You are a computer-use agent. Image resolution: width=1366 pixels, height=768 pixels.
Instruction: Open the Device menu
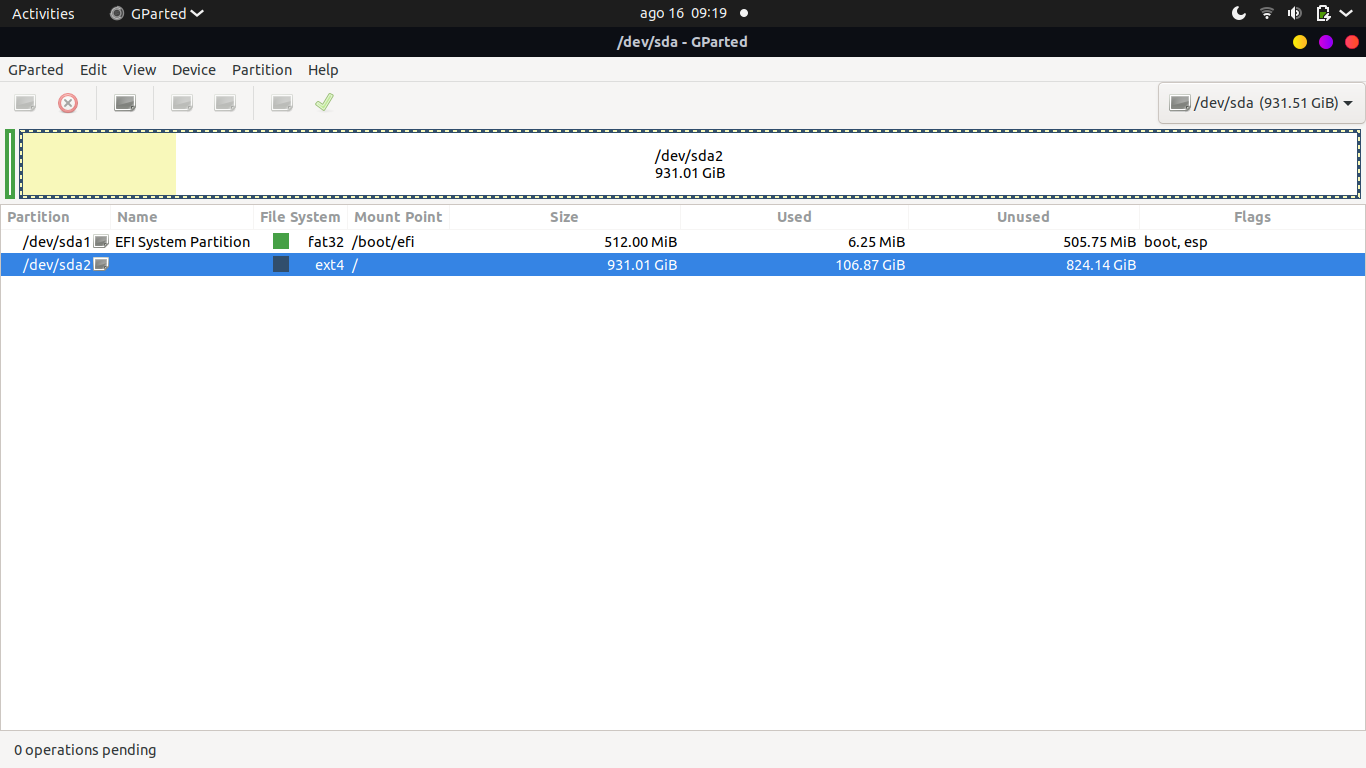194,70
